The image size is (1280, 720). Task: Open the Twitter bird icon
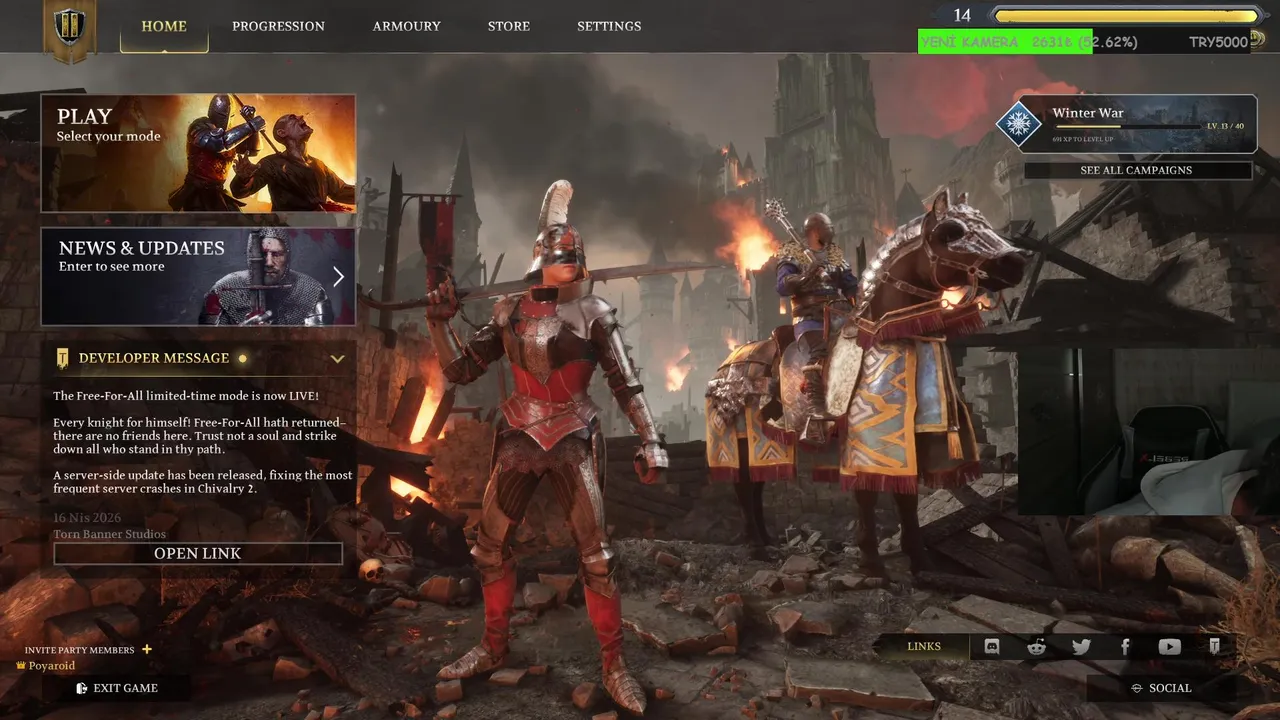pyautogui.click(x=1081, y=647)
